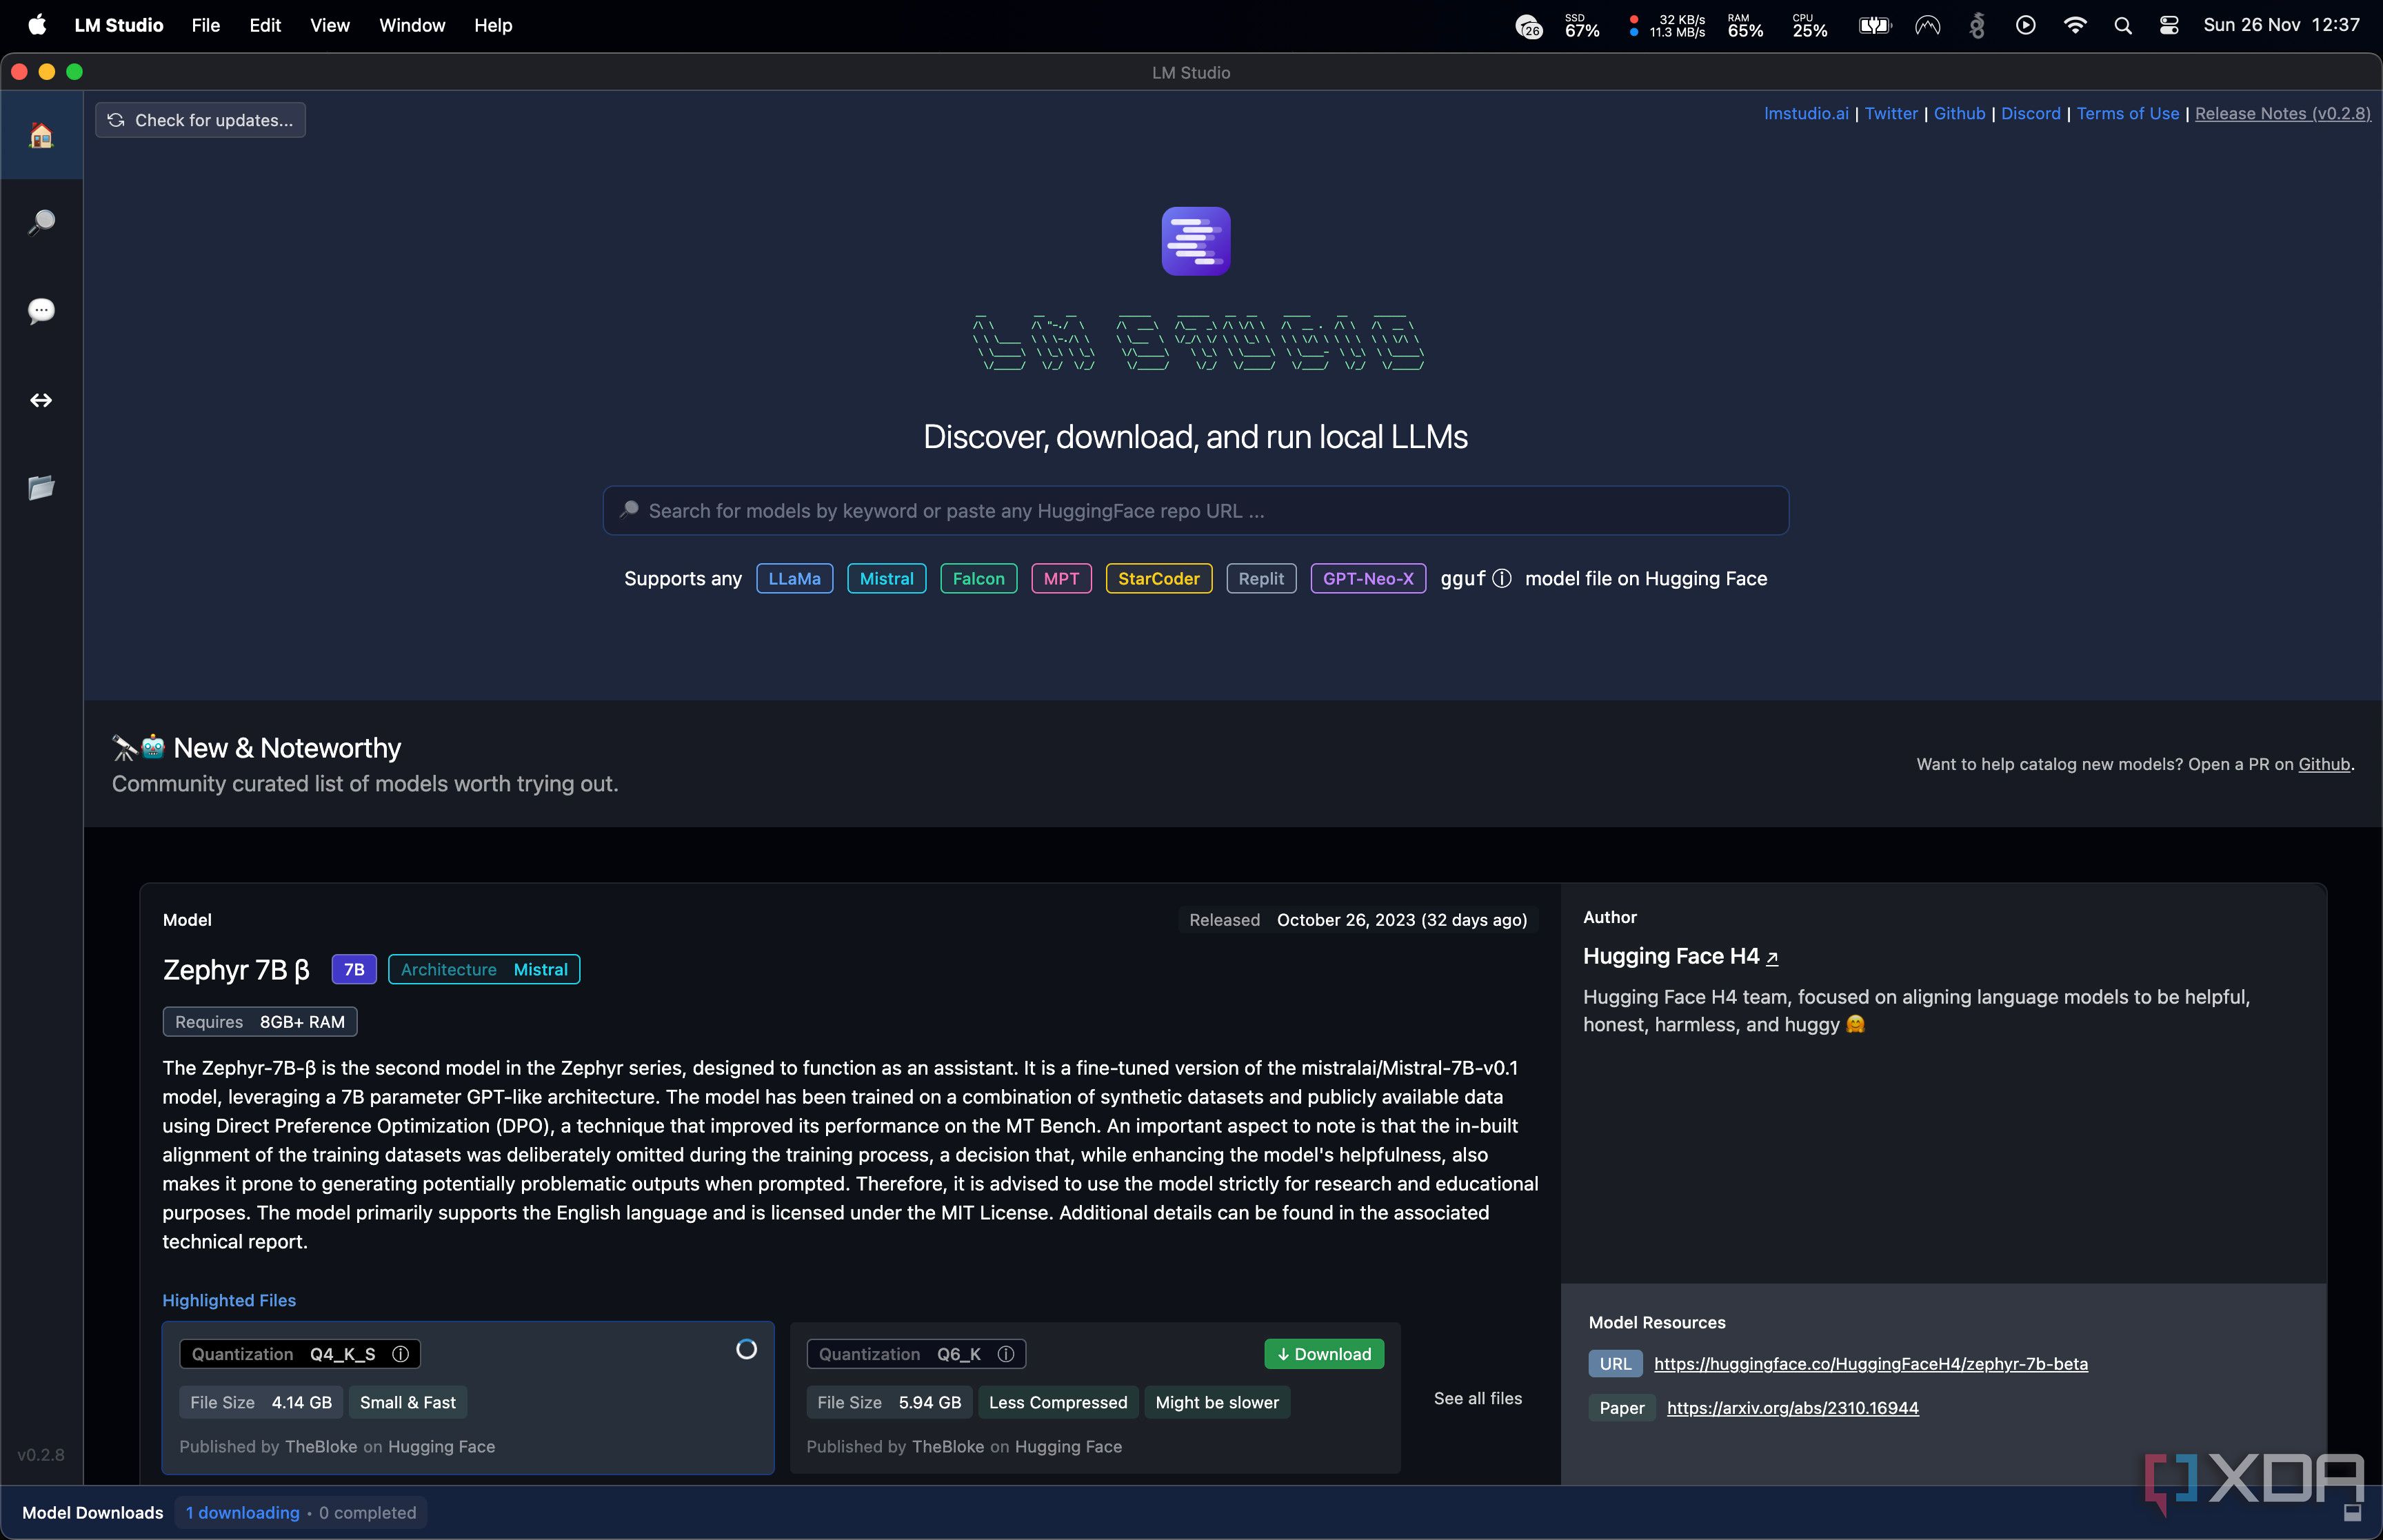Open Github link in catalog PR note
This screenshot has height=1540, width=2383.
click(x=2324, y=764)
